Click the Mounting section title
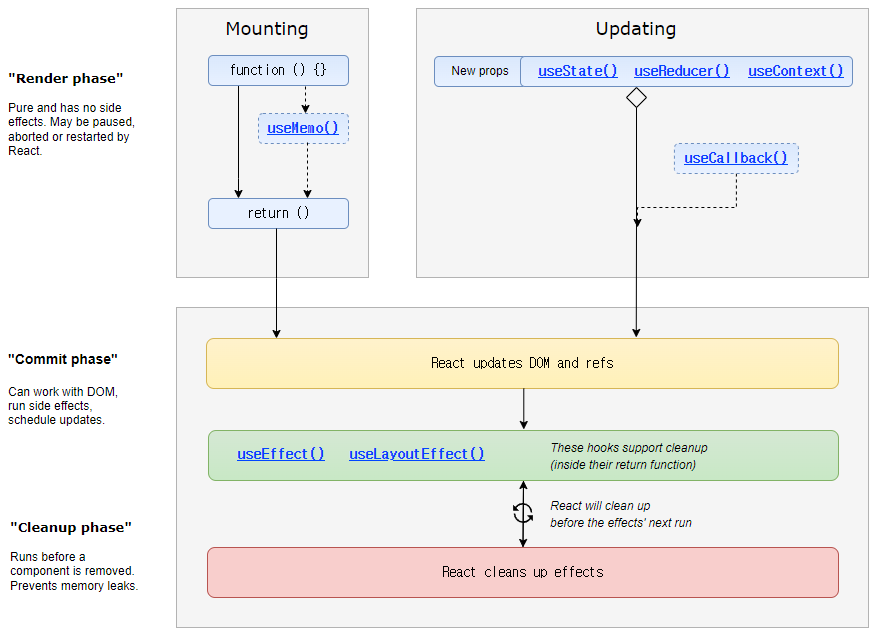The image size is (883, 635). pos(267,29)
